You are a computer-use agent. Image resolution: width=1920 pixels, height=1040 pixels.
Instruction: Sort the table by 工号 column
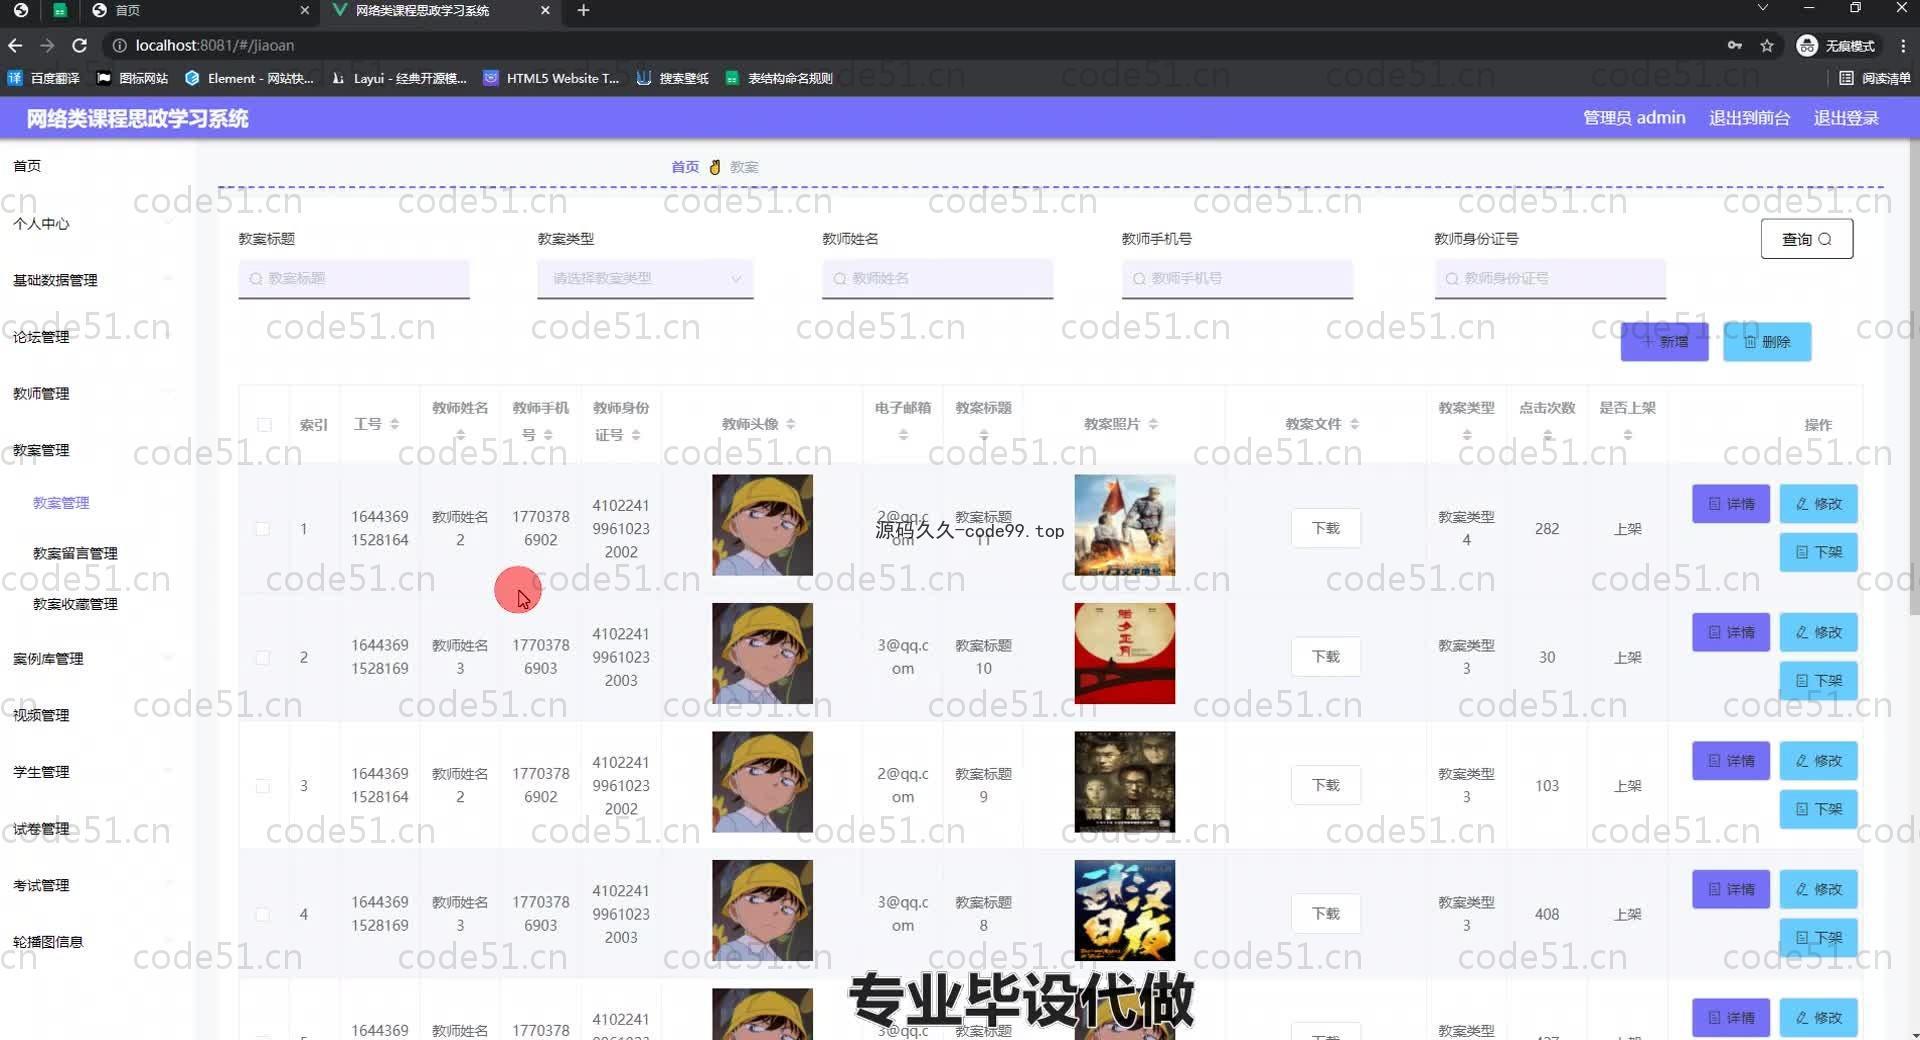click(x=394, y=424)
